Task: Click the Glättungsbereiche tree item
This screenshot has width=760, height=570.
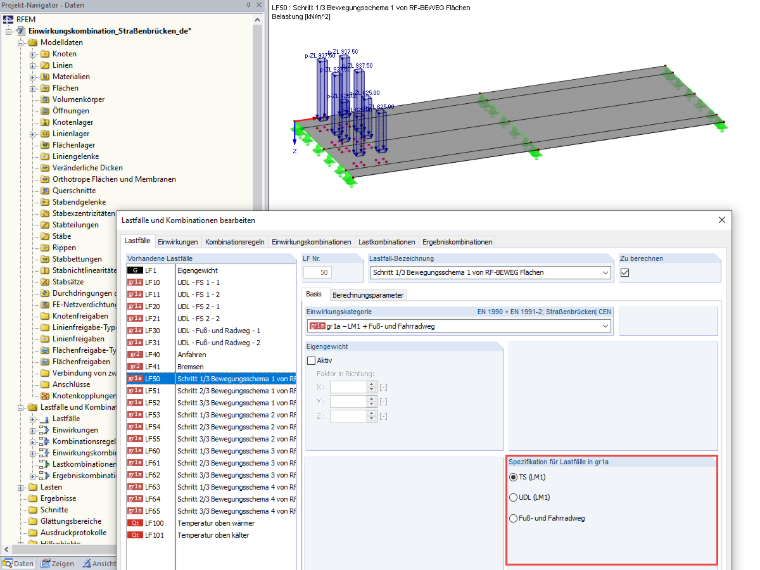Action: click(x=71, y=521)
